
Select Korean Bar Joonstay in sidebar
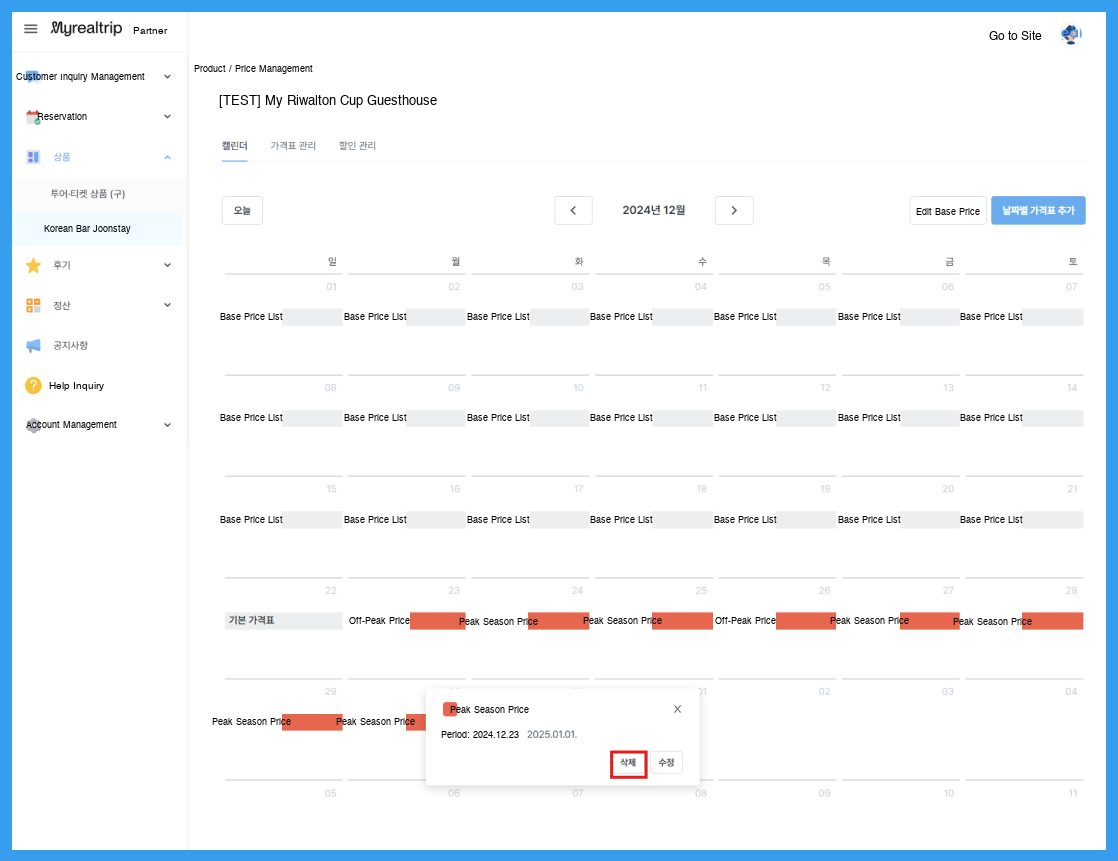[87, 229]
